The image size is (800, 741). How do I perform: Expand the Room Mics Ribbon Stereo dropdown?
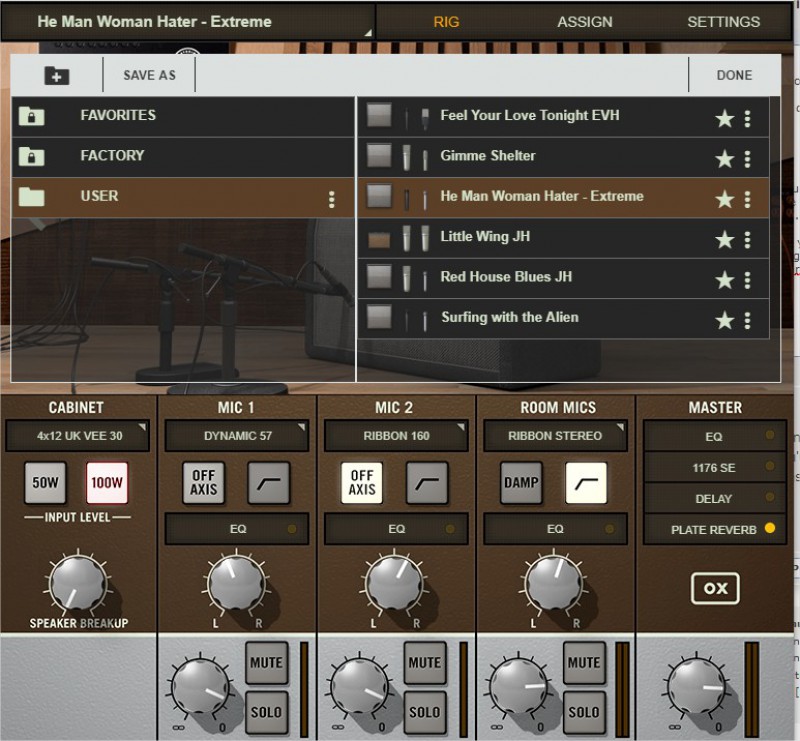click(x=555, y=436)
